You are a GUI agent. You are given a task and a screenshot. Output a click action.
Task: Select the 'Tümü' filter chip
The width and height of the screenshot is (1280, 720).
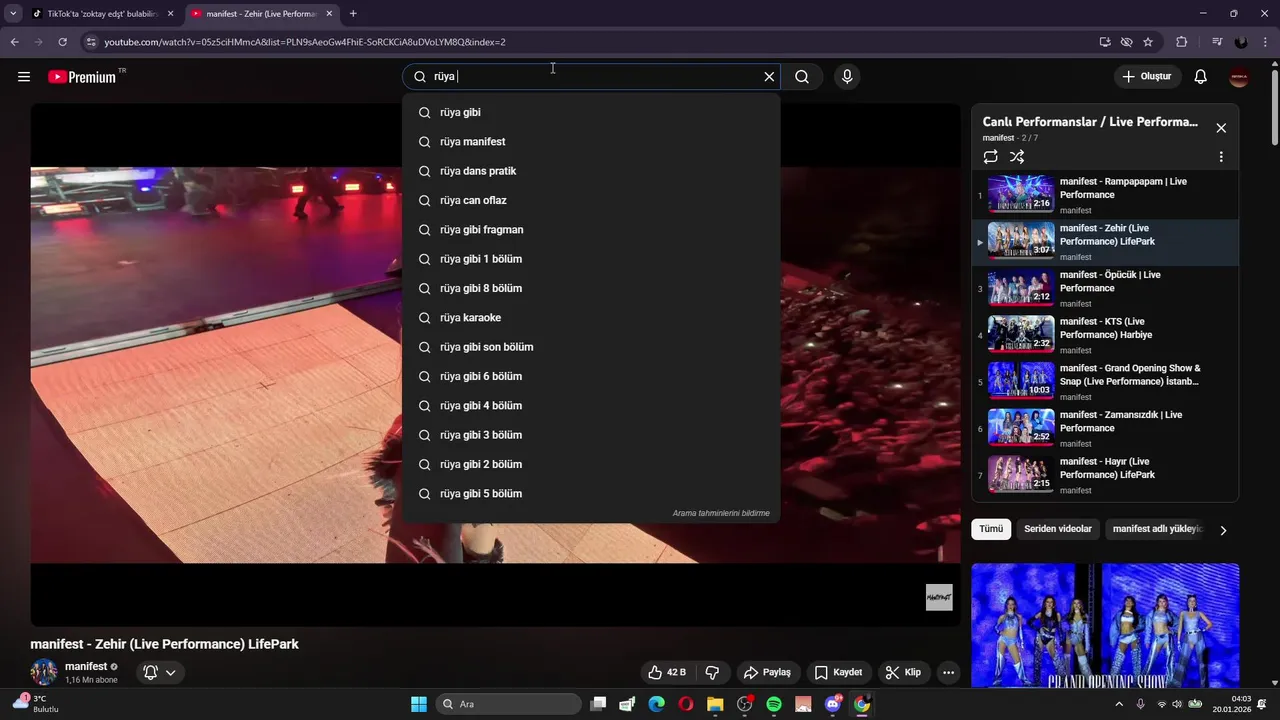coord(991,529)
